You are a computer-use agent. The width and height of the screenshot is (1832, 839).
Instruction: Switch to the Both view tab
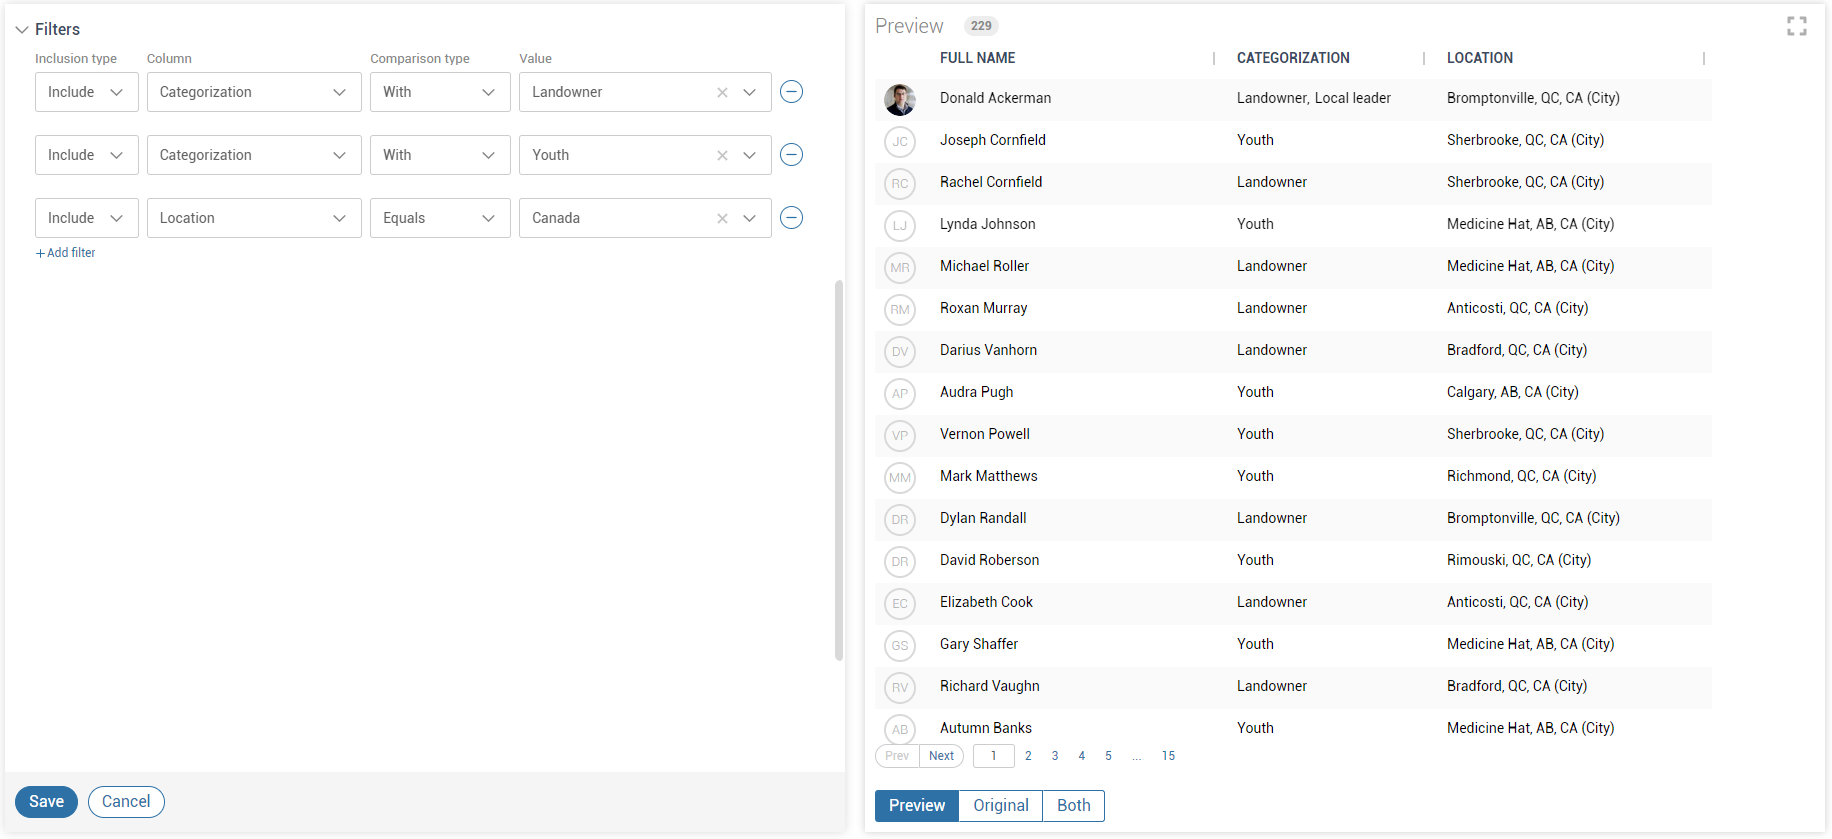[x=1074, y=806]
